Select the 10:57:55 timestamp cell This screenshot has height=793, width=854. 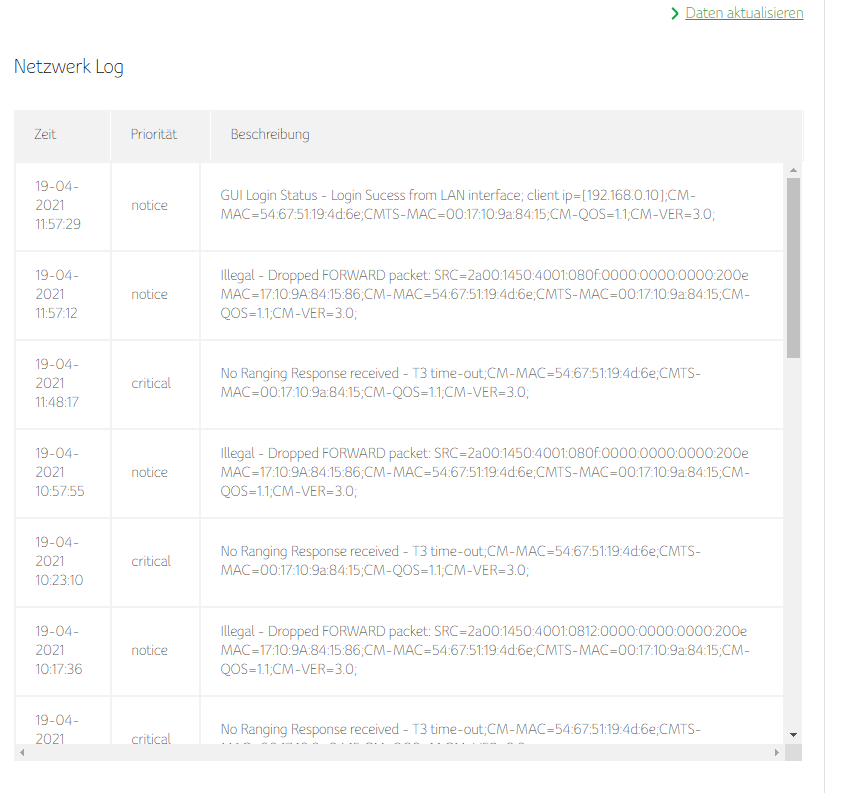58,472
